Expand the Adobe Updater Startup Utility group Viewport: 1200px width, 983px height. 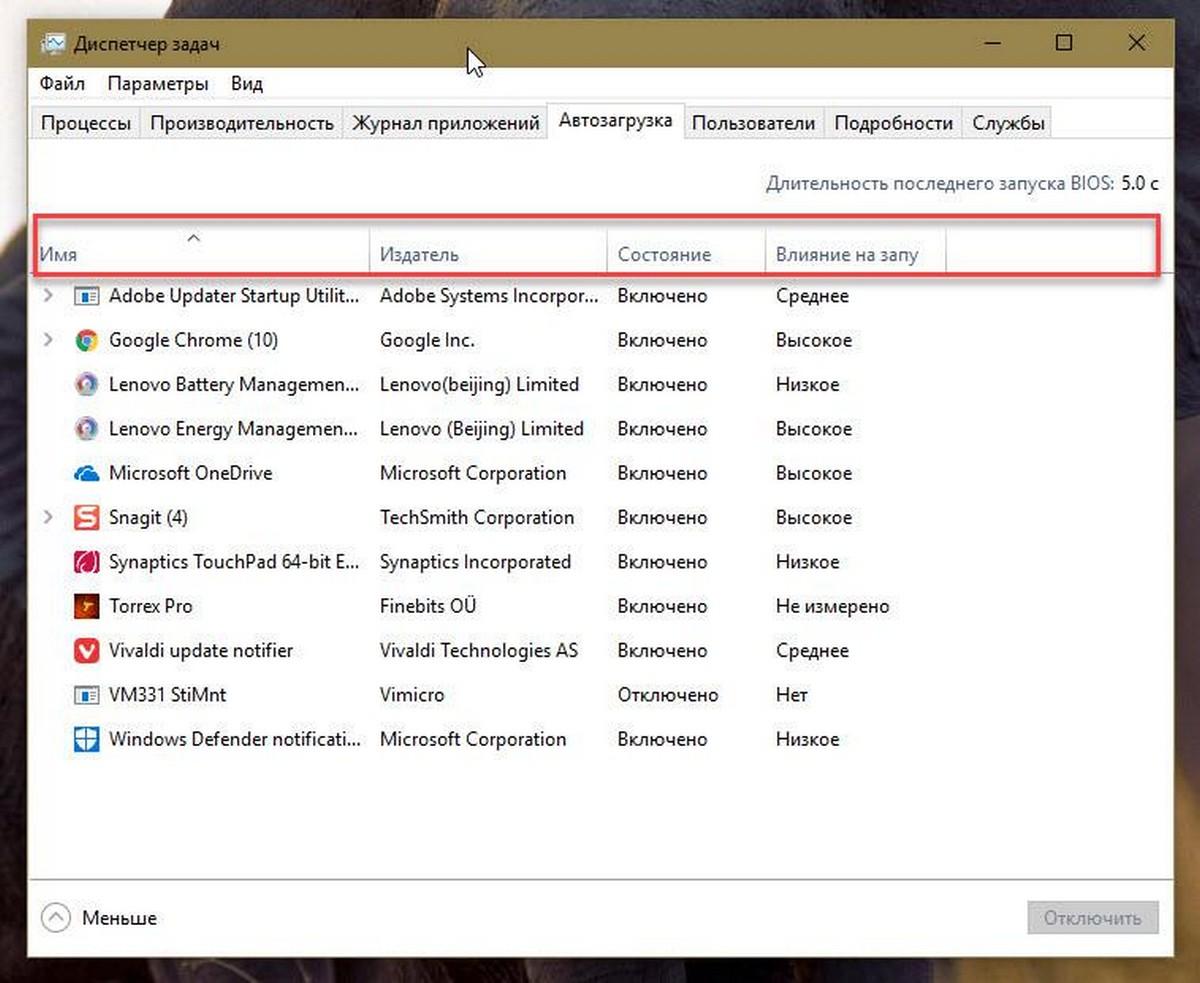pyautogui.click(x=47, y=296)
